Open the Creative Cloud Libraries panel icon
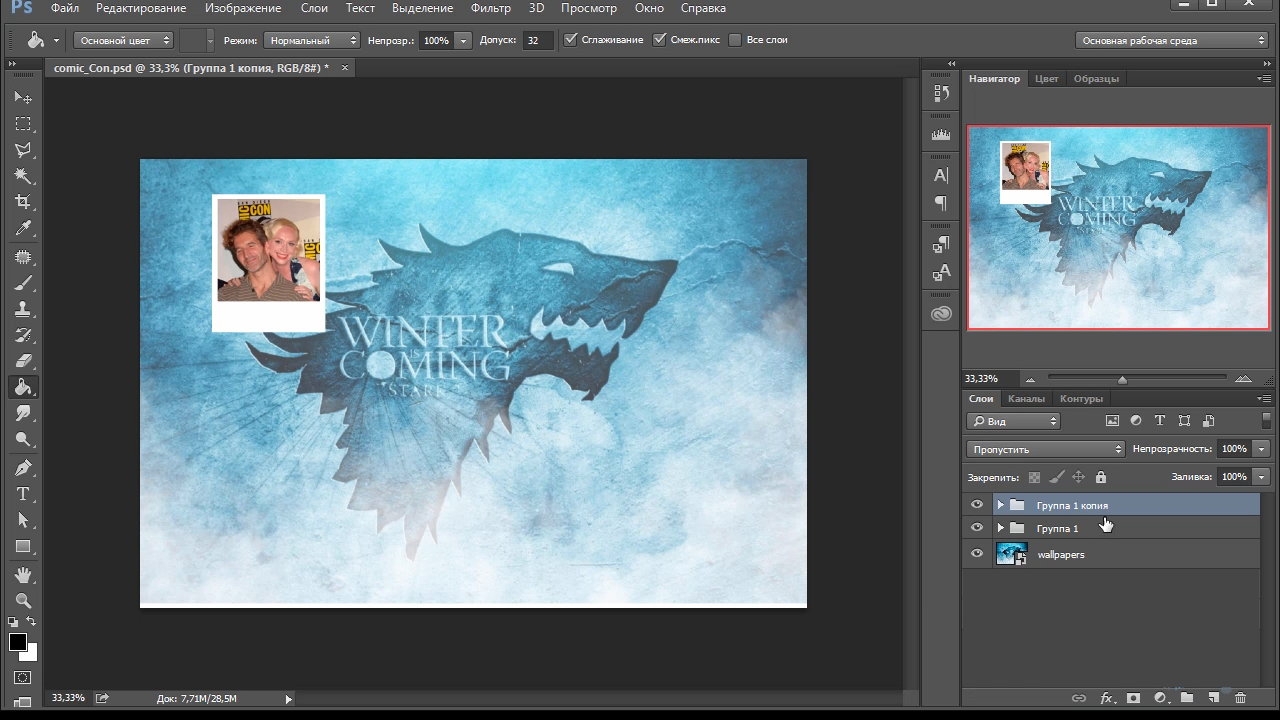The height and width of the screenshot is (720, 1280). 941,313
